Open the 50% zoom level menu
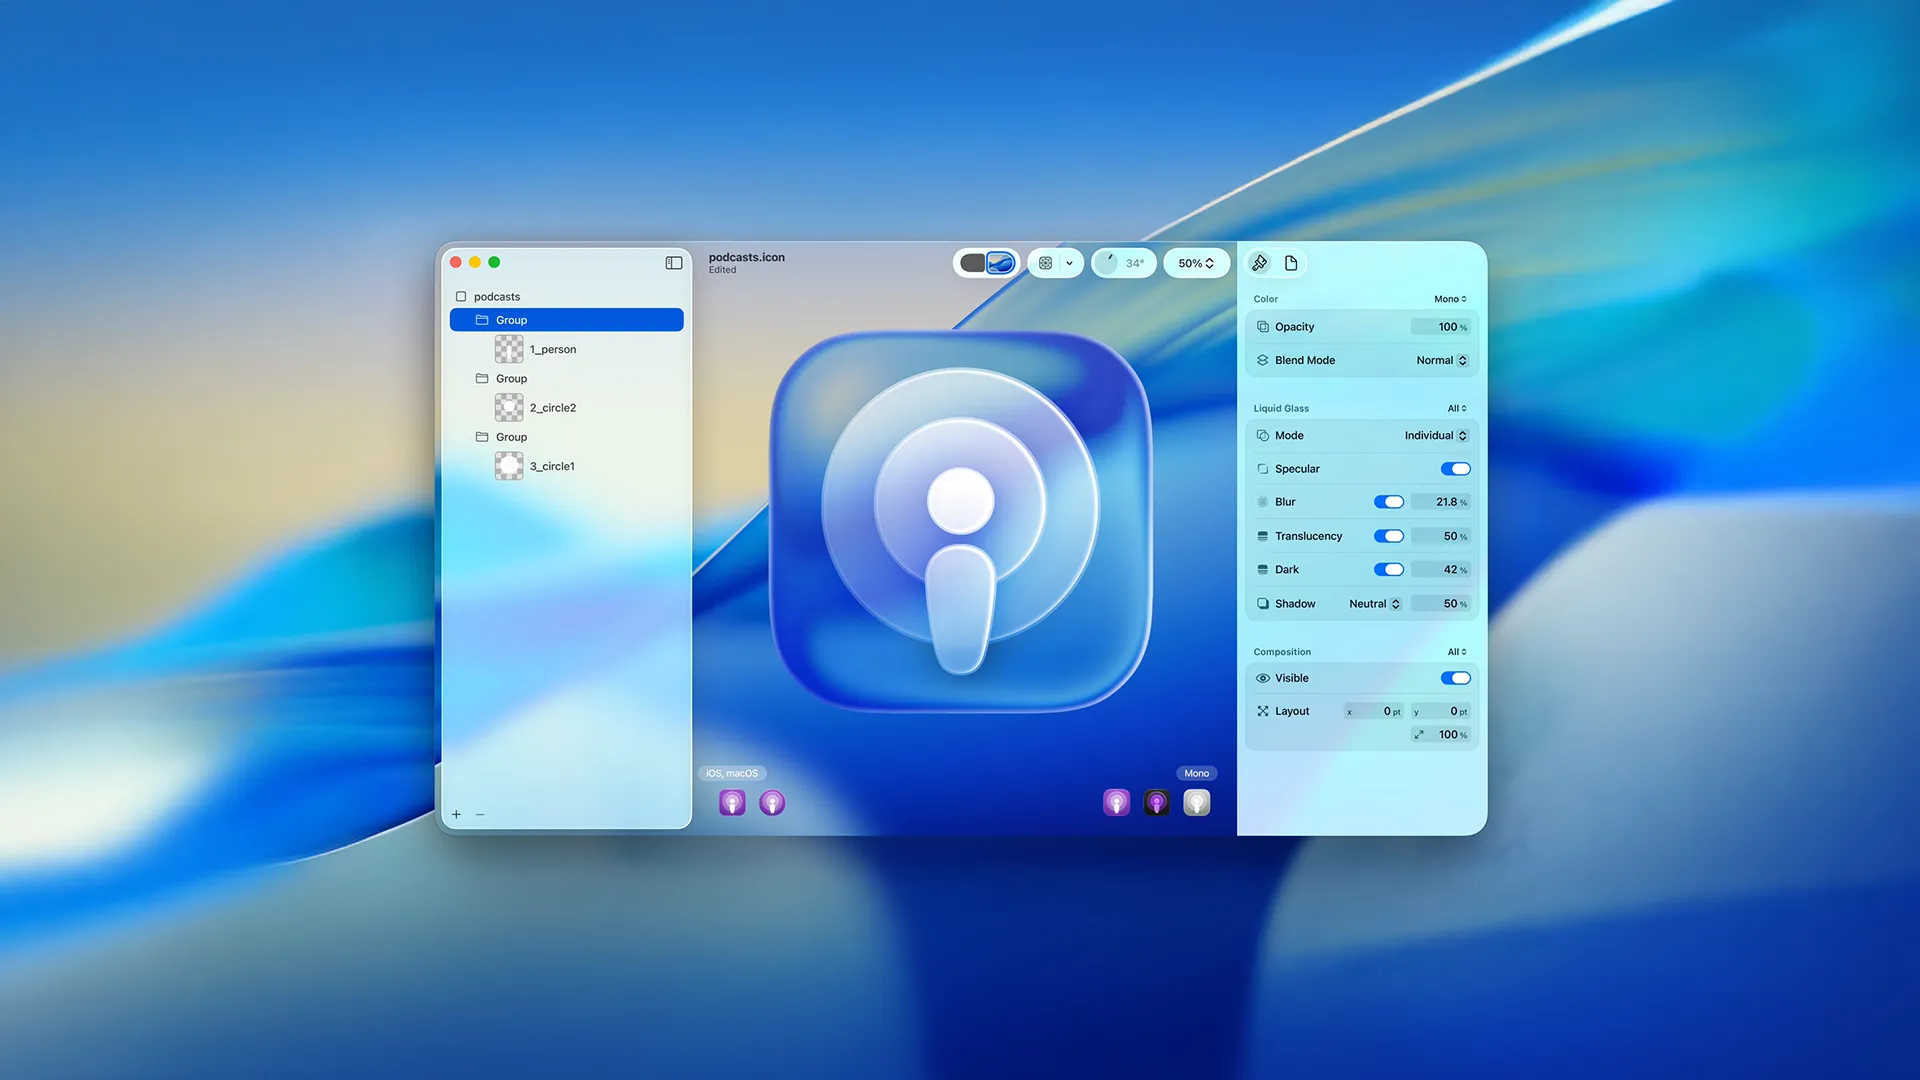Screen dimensions: 1920x1080 [x=1196, y=263]
